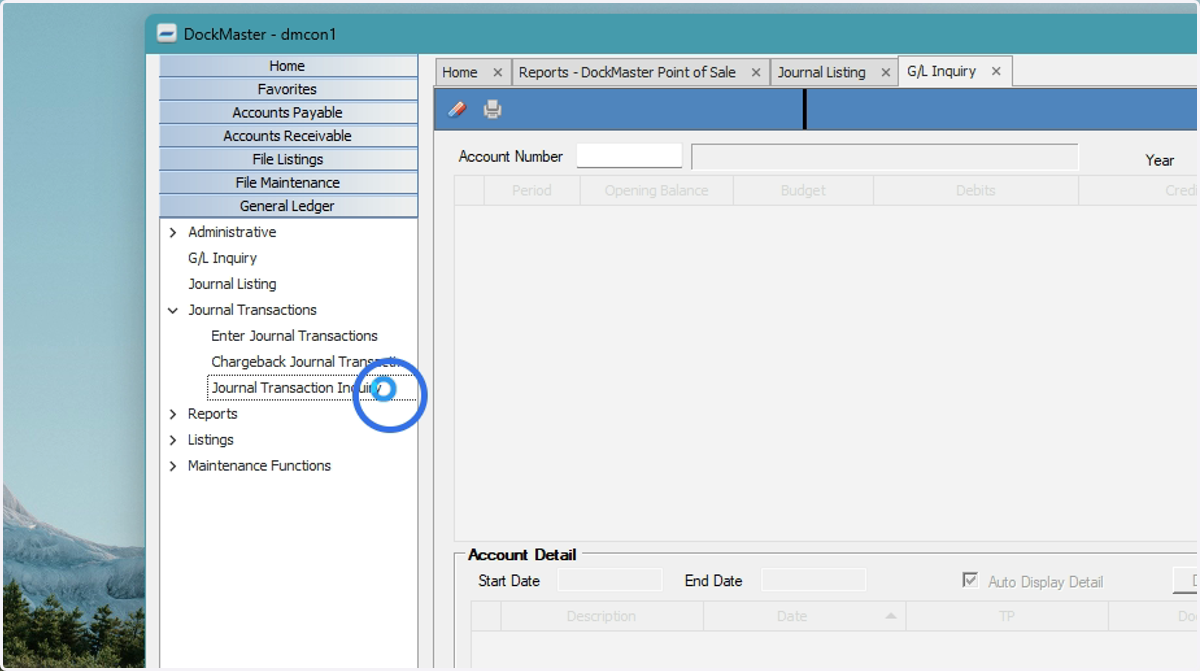Open Enter Journal Transactions
The image size is (1200, 671).
click(x=294, y=336)
